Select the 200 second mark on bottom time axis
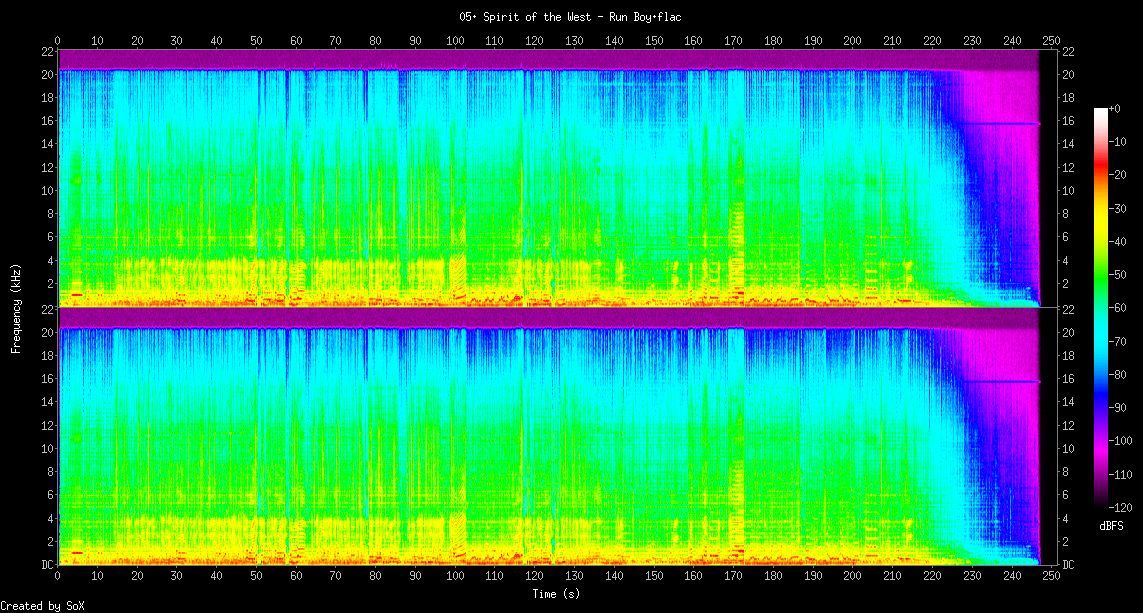This screenshot has height=613, width=1143. pyautogui.click(x=852, y=577)
